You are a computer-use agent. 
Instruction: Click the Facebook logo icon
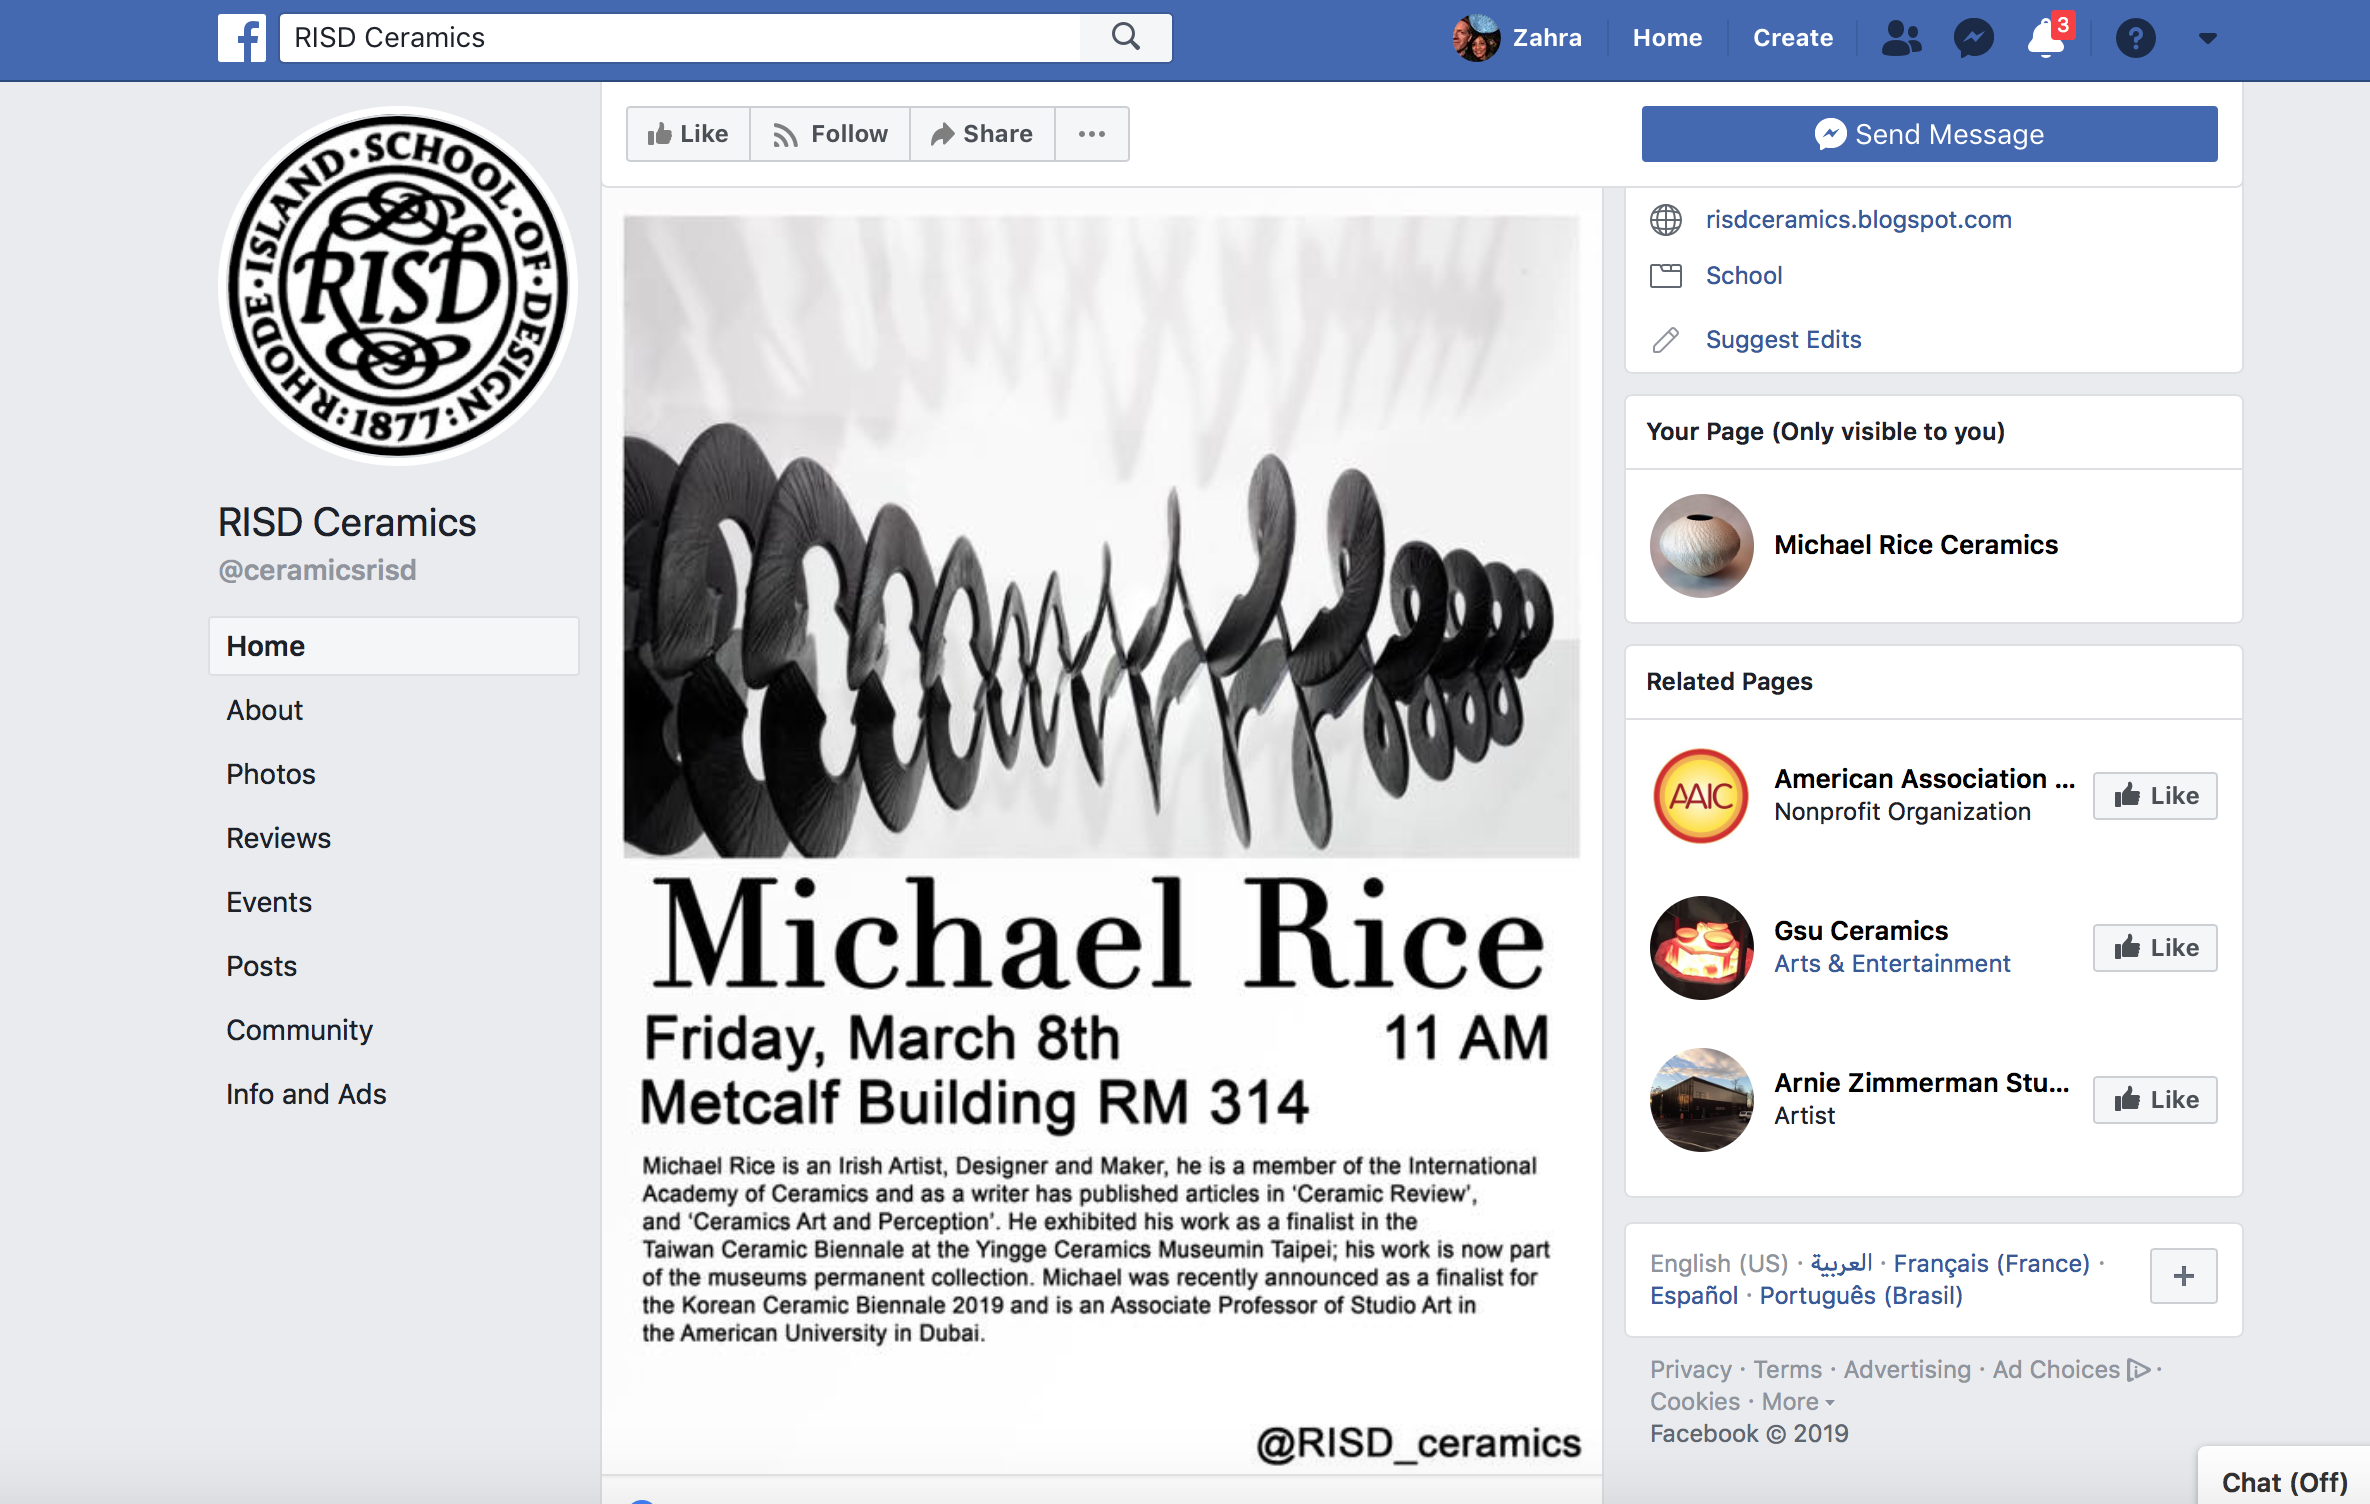coord(242,38)
